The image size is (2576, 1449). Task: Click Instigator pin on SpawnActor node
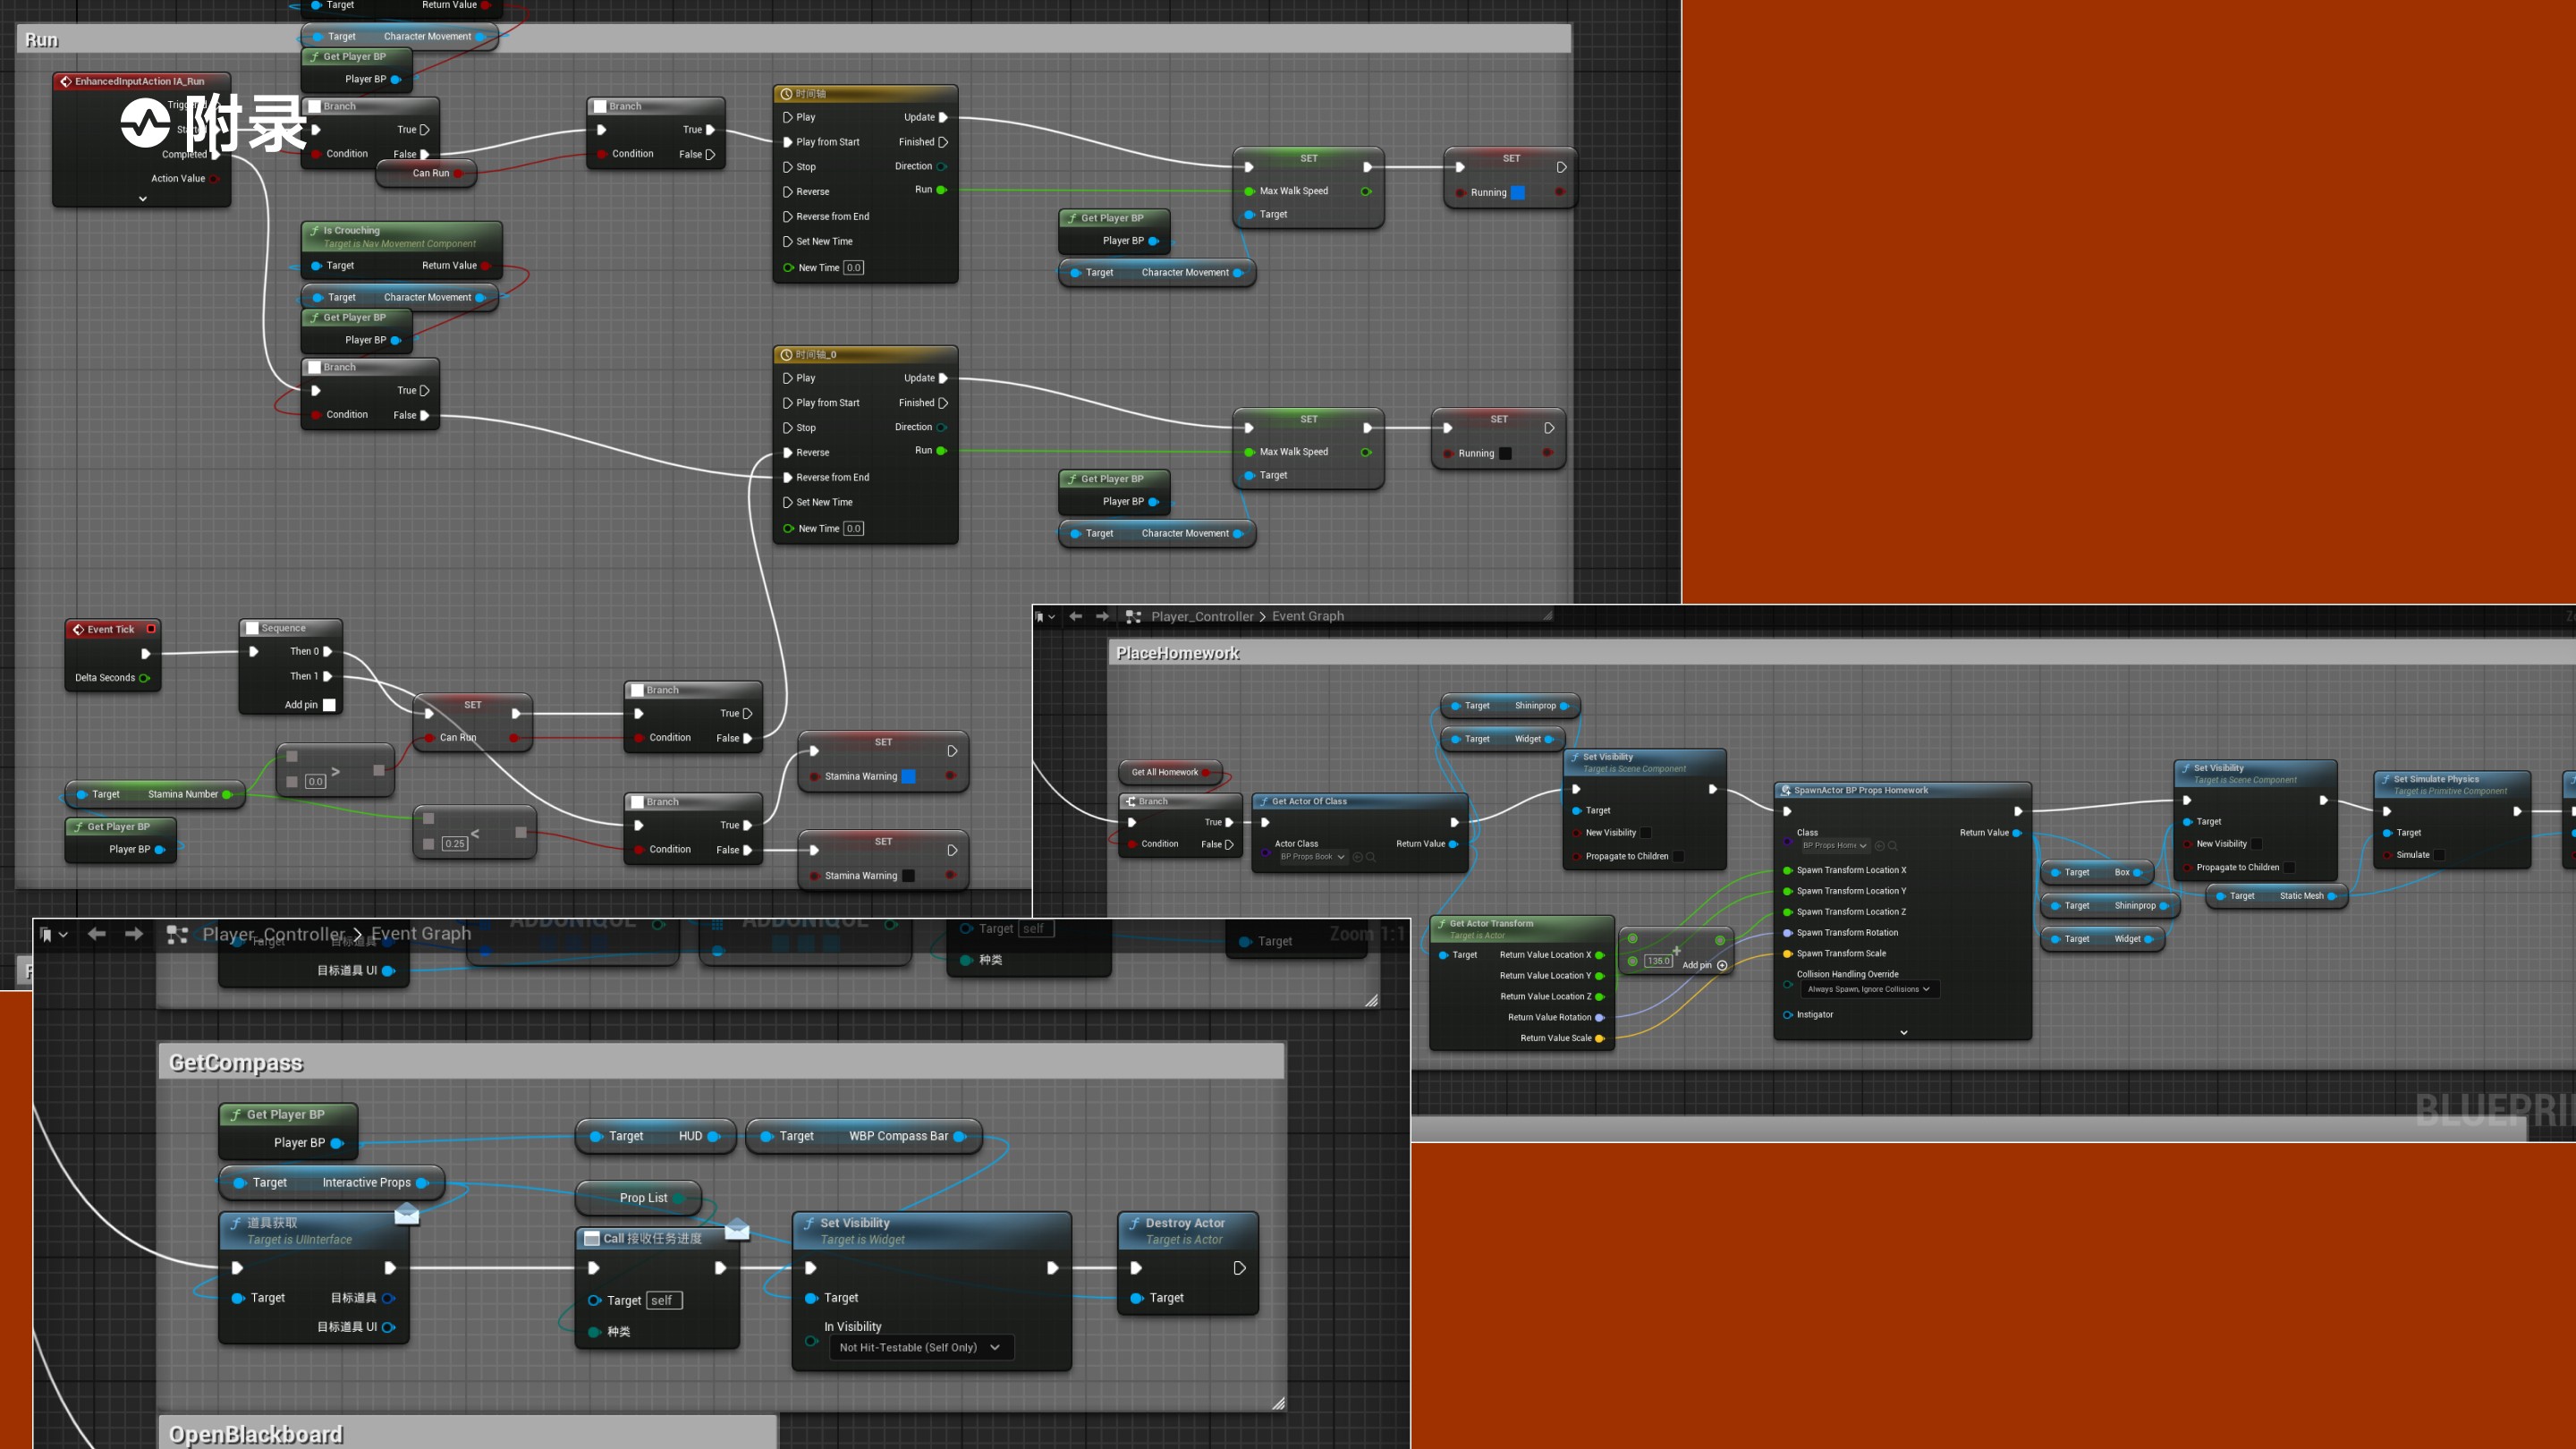pyautogui.click(x=1788, y=1015)
